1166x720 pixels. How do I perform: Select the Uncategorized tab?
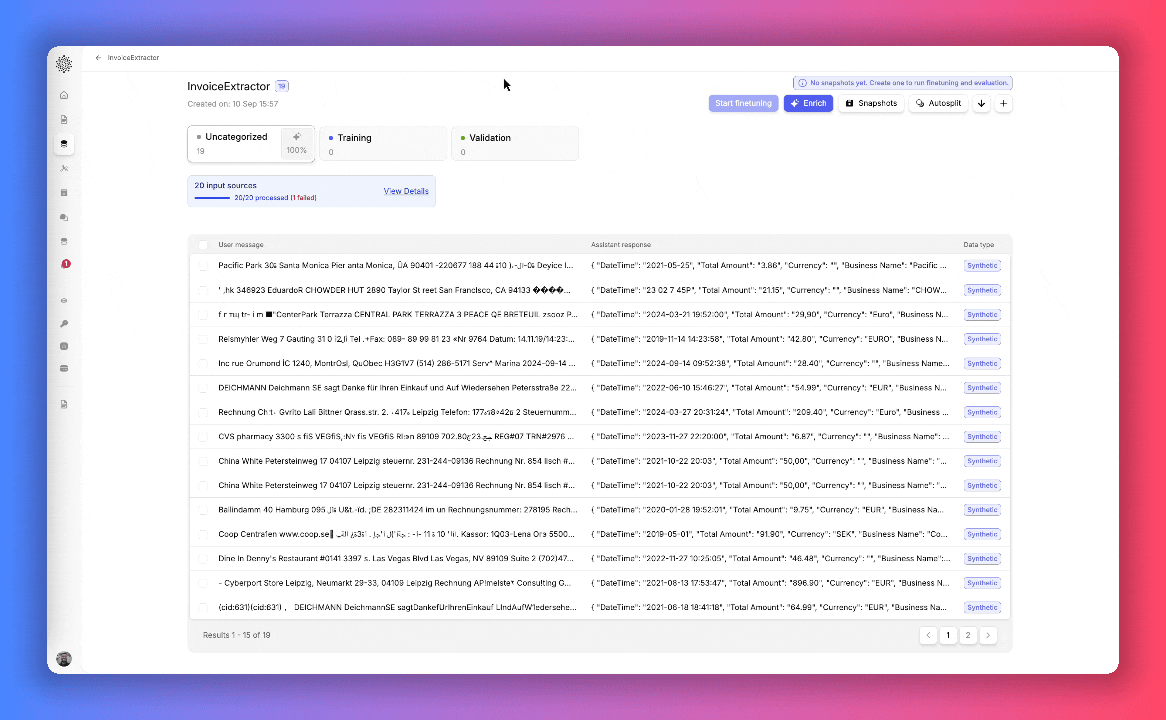pyautogui.click(x=251, y=144)
